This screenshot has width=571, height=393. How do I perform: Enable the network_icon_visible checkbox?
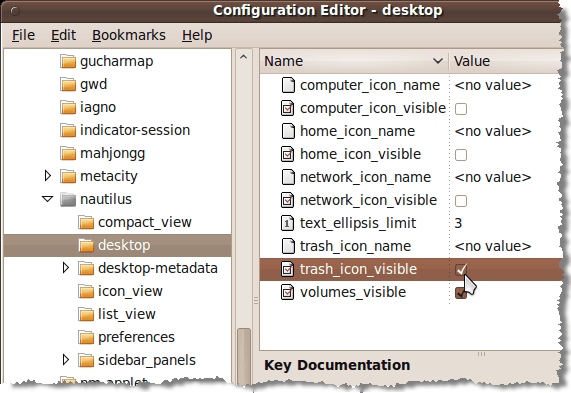point(461,200)
